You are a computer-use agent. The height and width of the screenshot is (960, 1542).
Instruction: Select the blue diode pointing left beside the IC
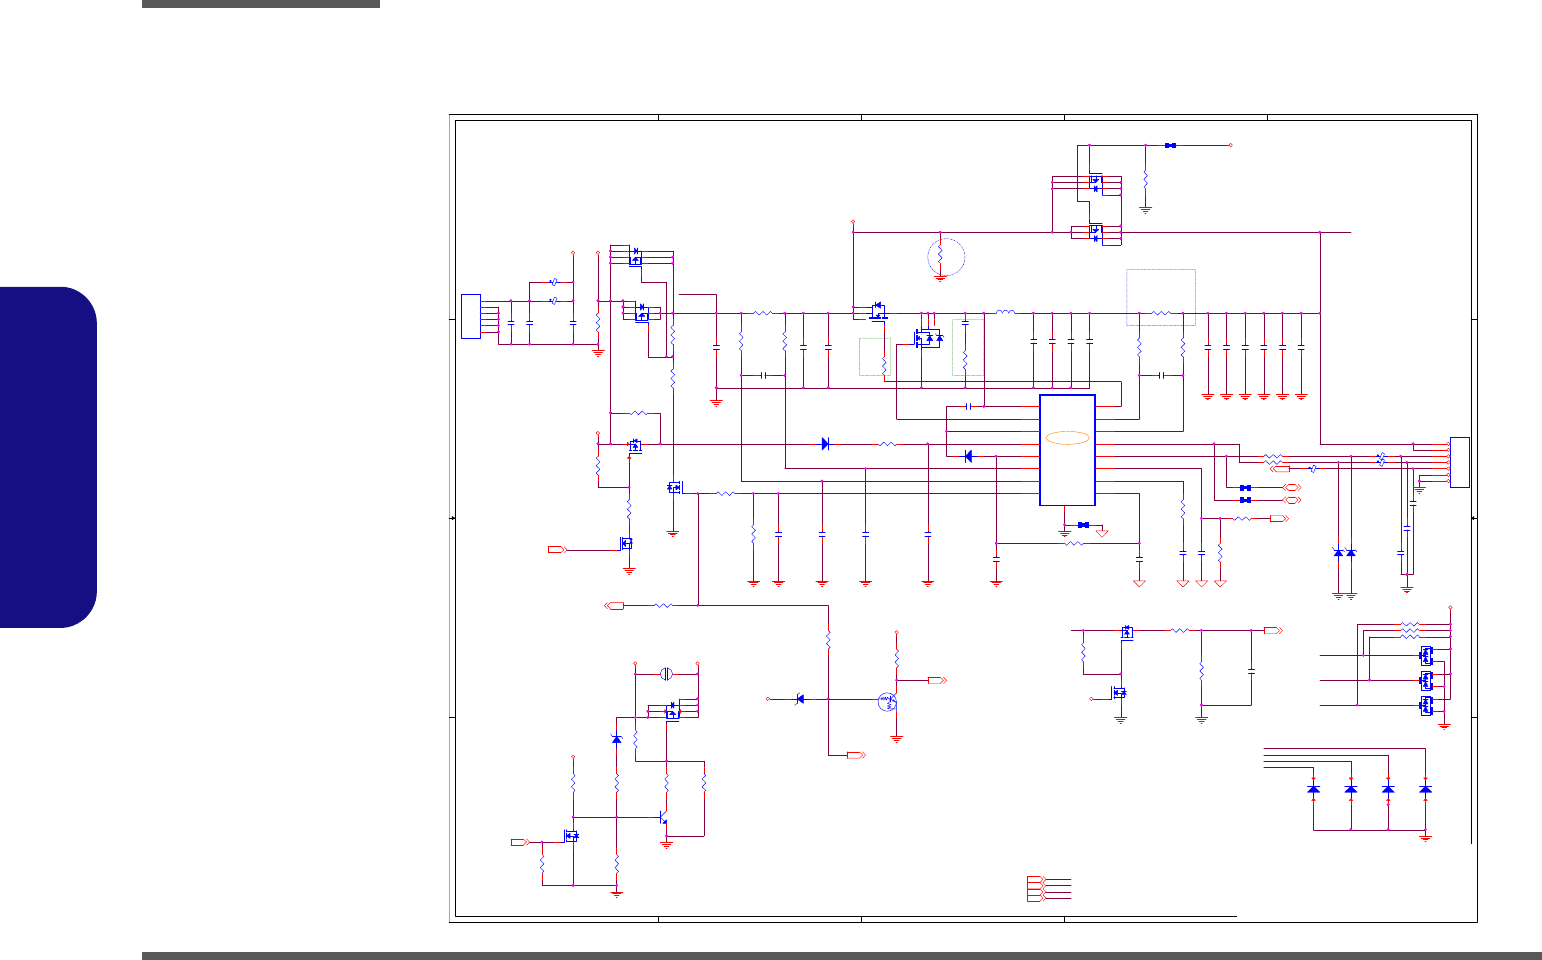(967, 456)
